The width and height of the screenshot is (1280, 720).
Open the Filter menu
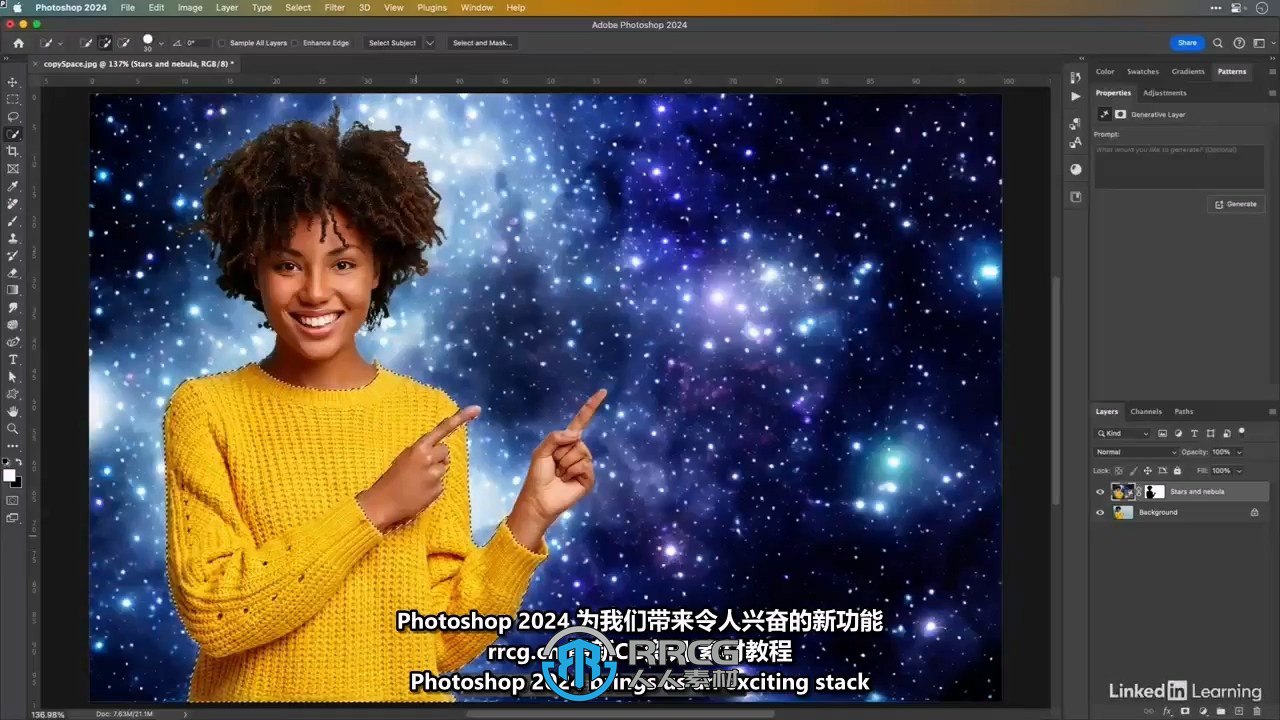tap(335, 7)
